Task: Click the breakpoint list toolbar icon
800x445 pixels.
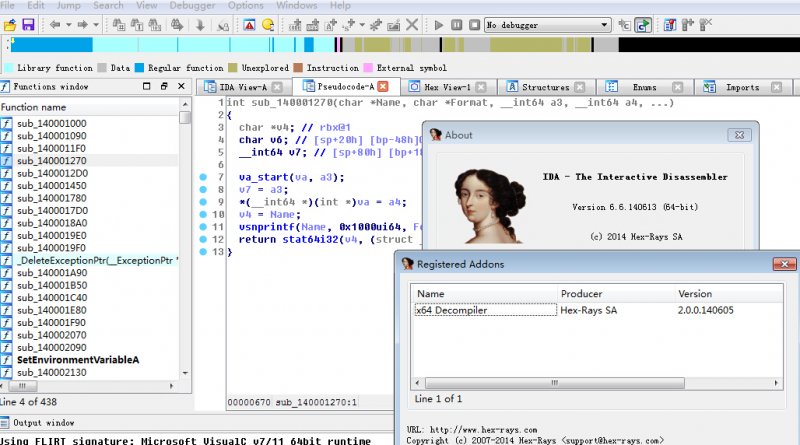Action: tap(669, 24)
